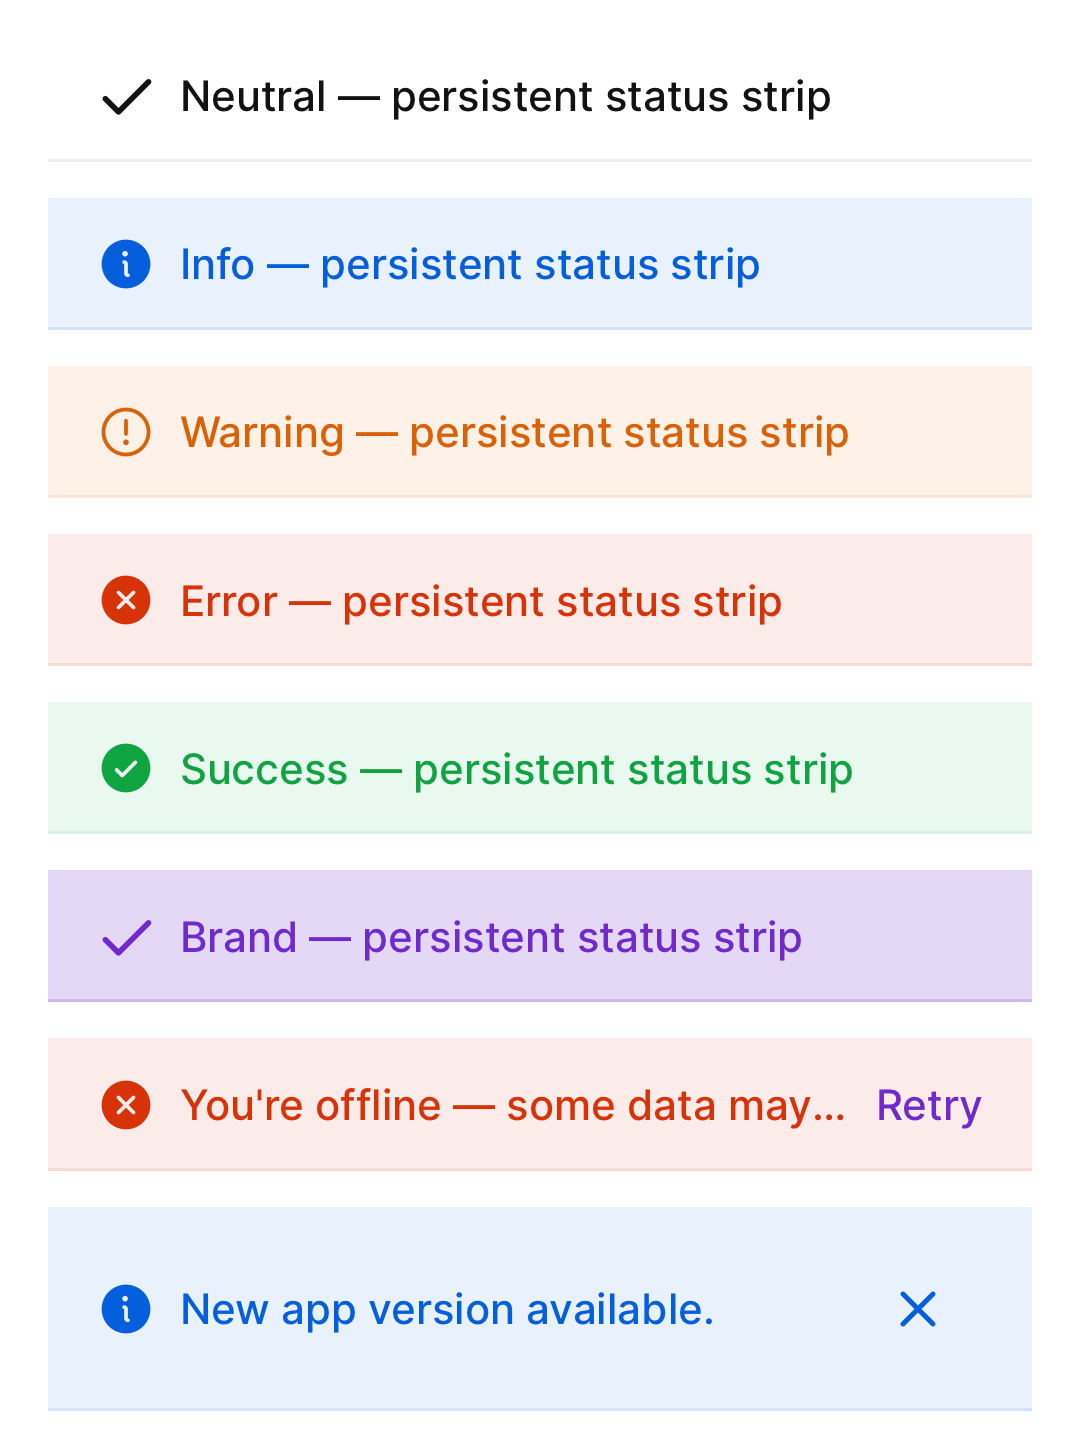Select the Neutral persistent status strip text
This screenshot has width=1080, height=1440.
(506, 98)
